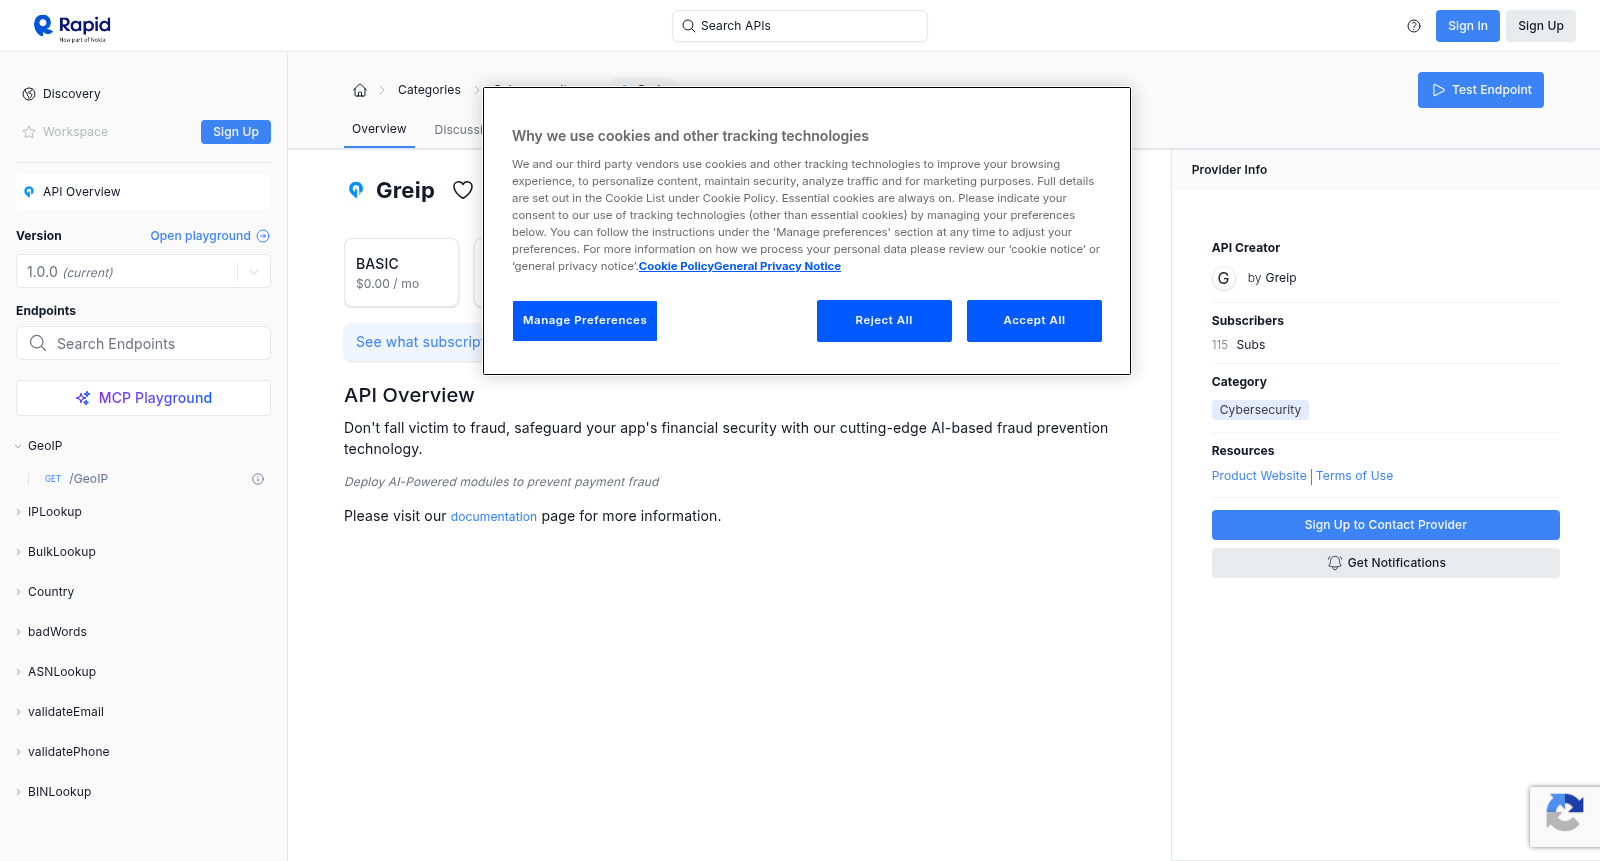1600x861 pixels.
Task: Open the version 1.0.0 dropdown
Action: (x=143, y=272)
